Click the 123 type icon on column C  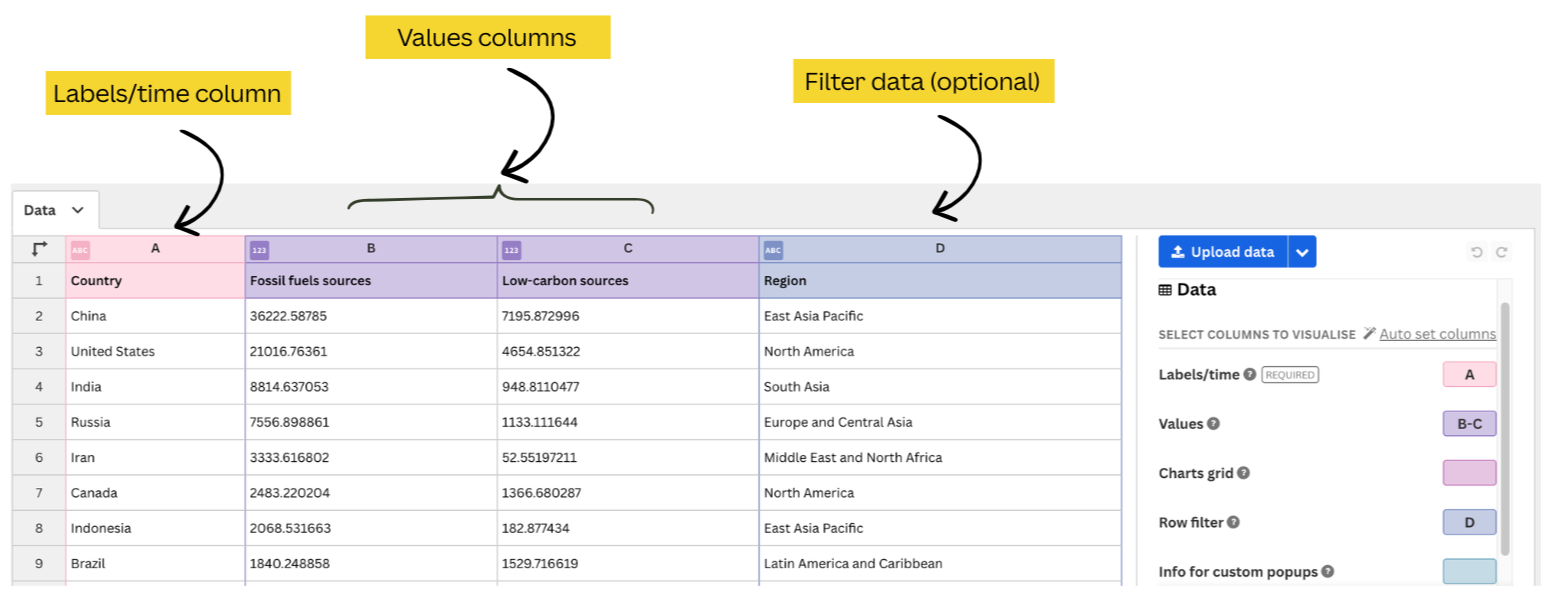coord(511,247)
